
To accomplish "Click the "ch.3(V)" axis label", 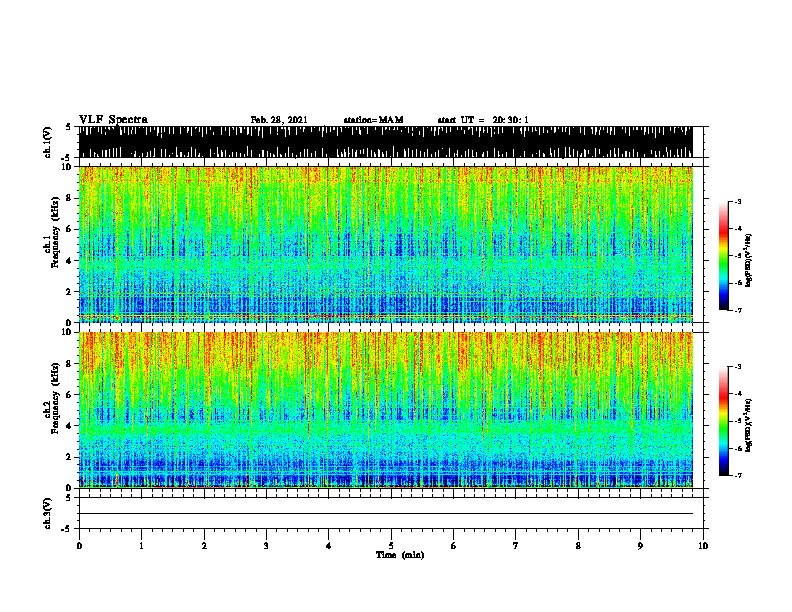I will (x=47, y=513).
